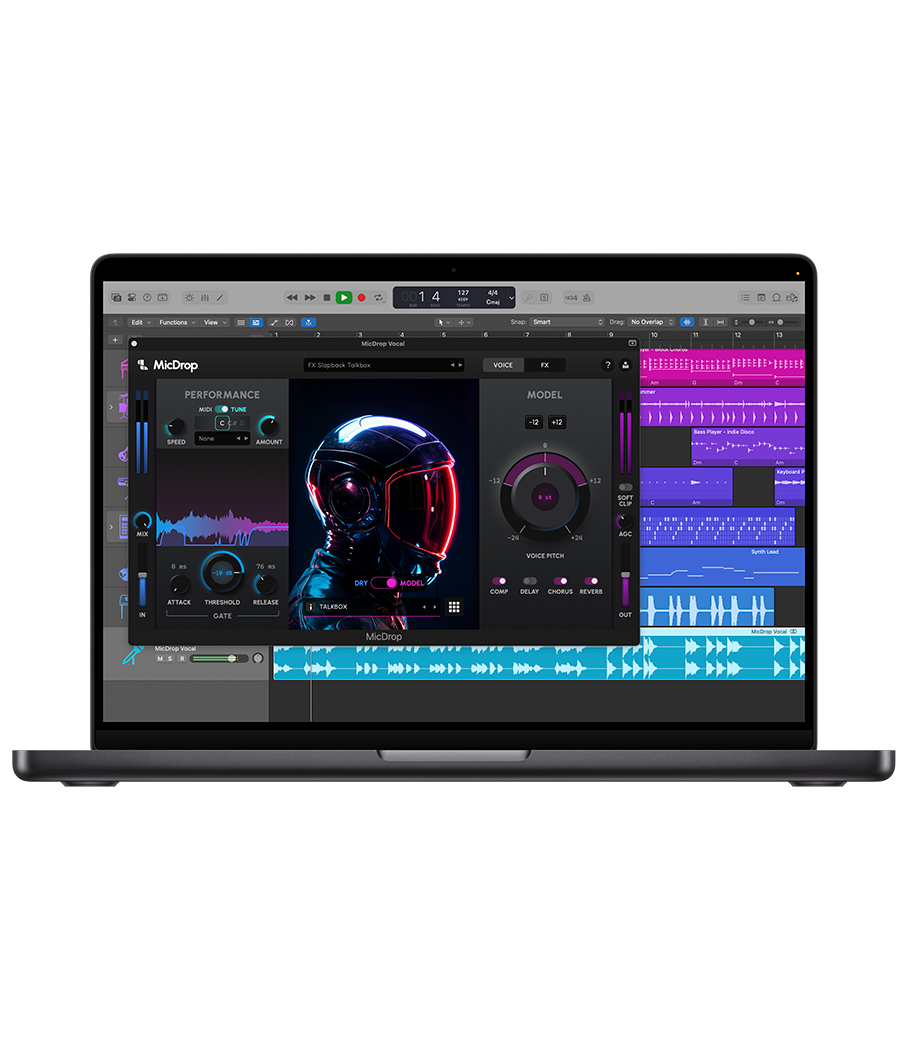Image resolution: width=908 pixels, height=1040 pixels.
Task: Open the Loop Browser icon
Action: point(776,298)
